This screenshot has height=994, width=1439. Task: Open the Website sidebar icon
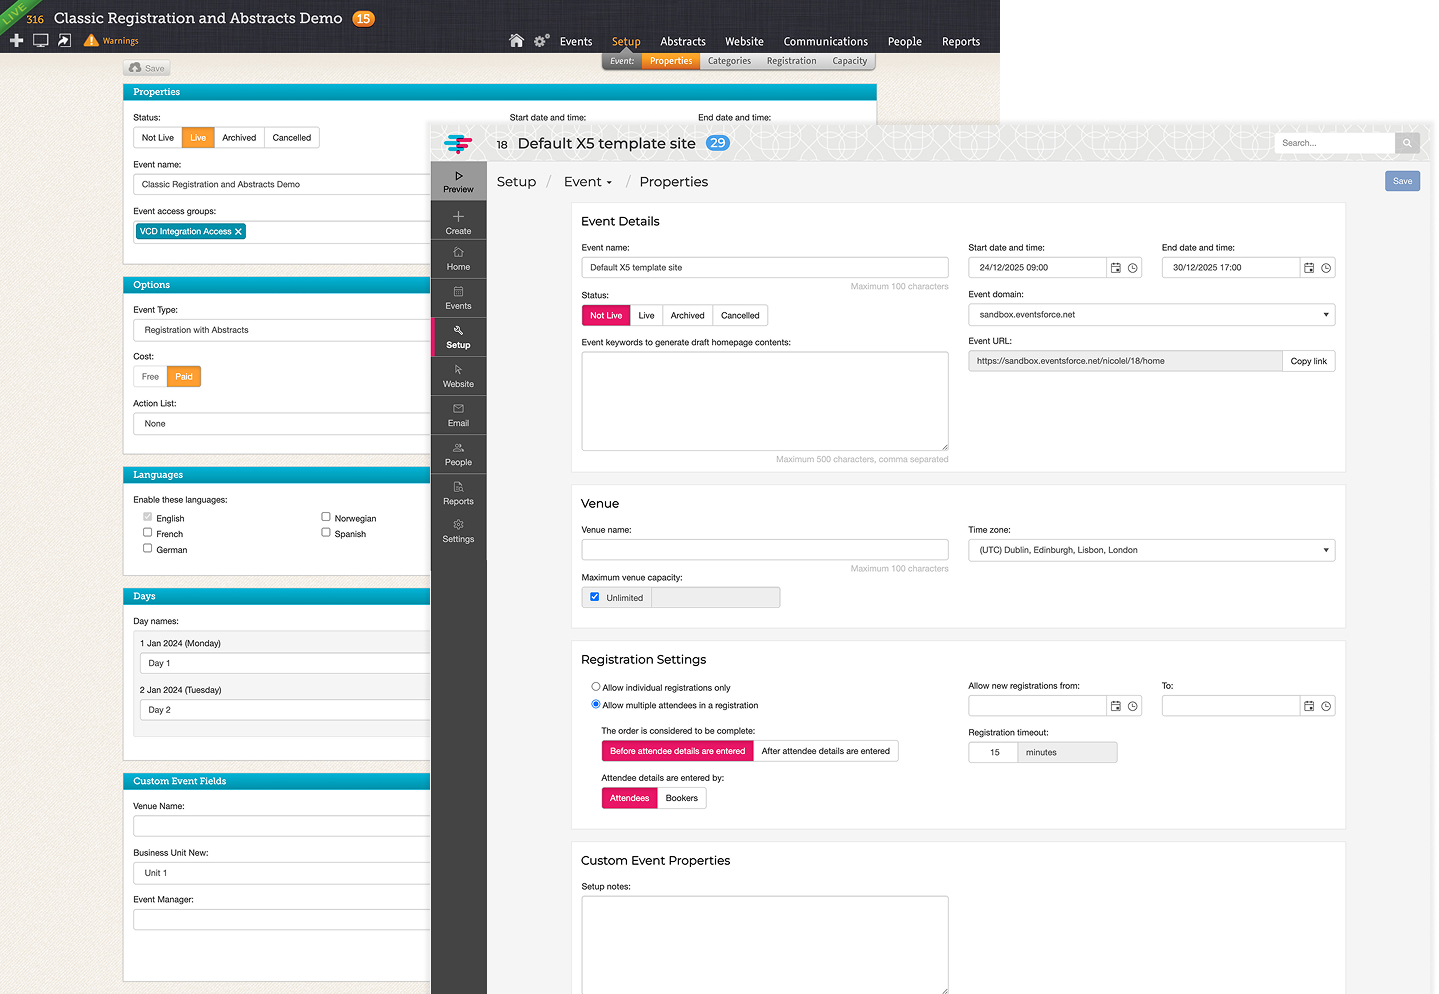(458, 370)
